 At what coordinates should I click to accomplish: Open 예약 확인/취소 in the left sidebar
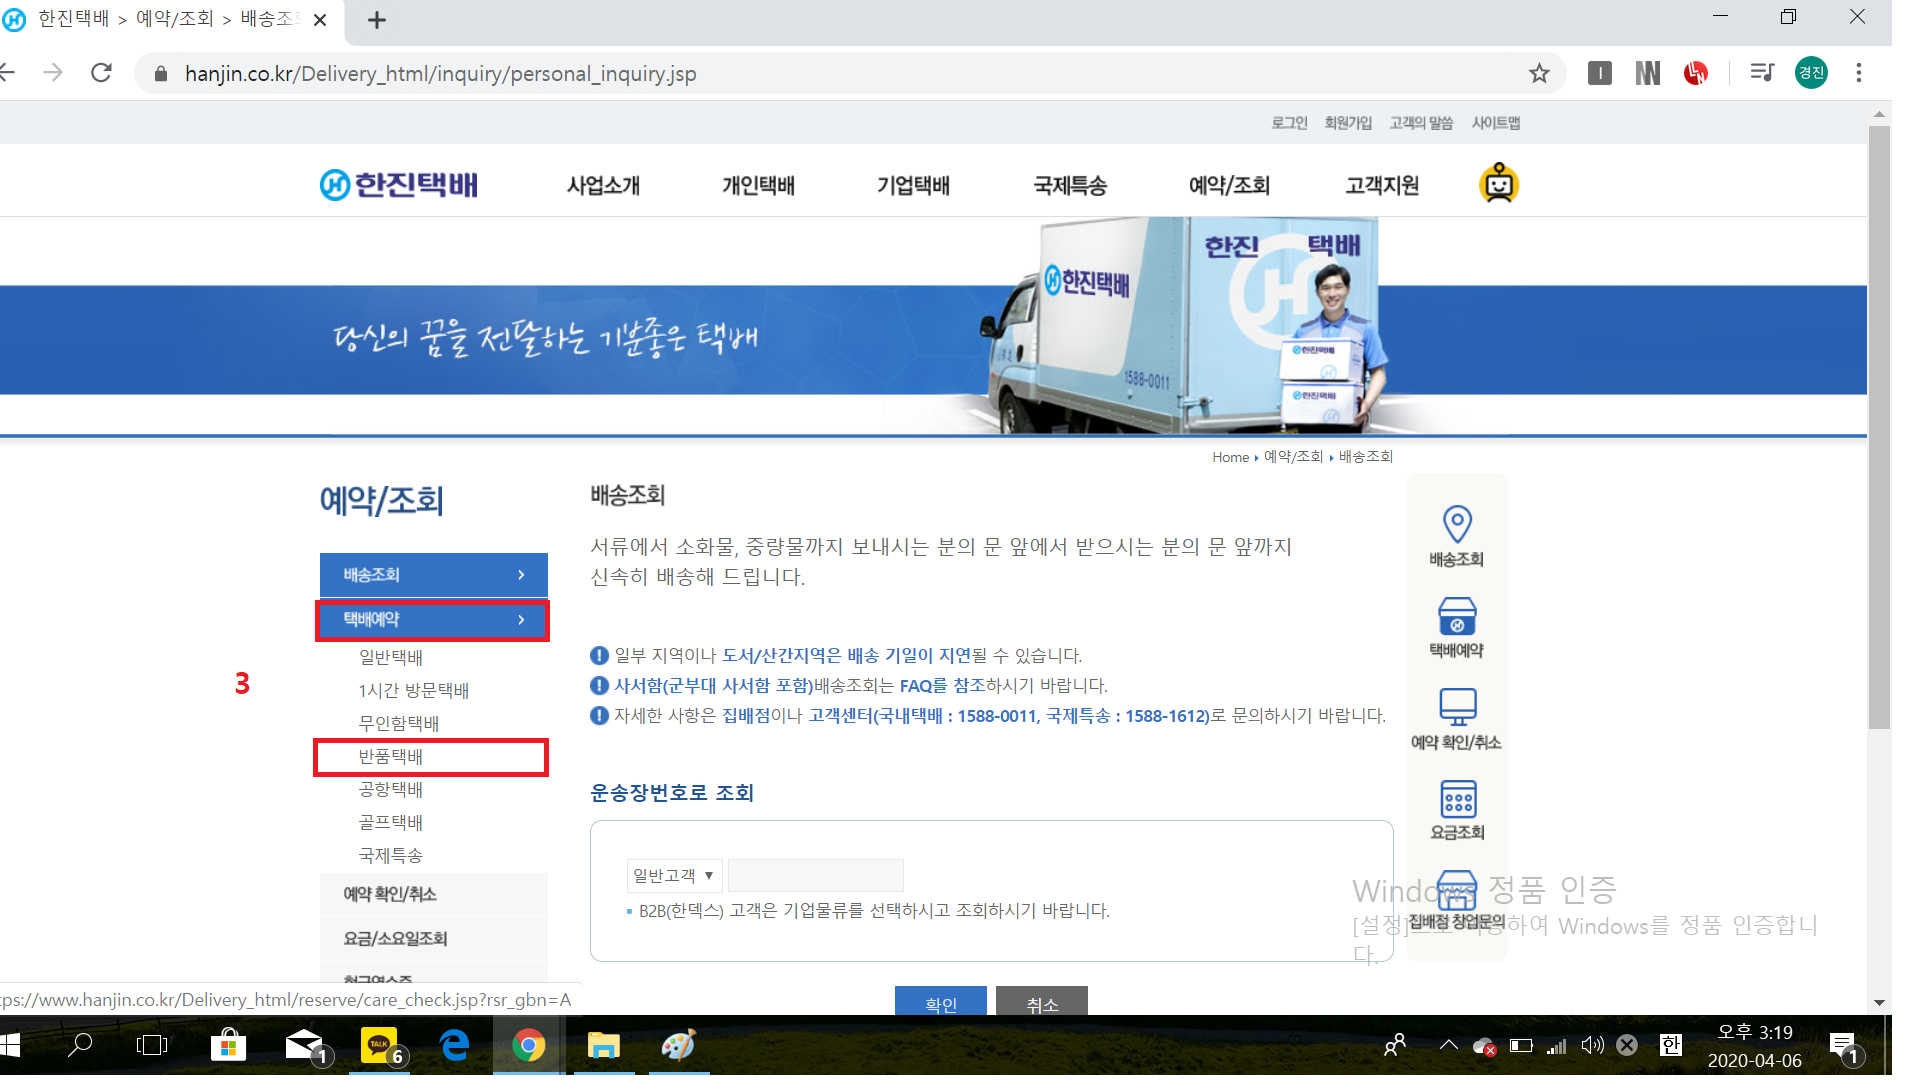coord(390,894)
